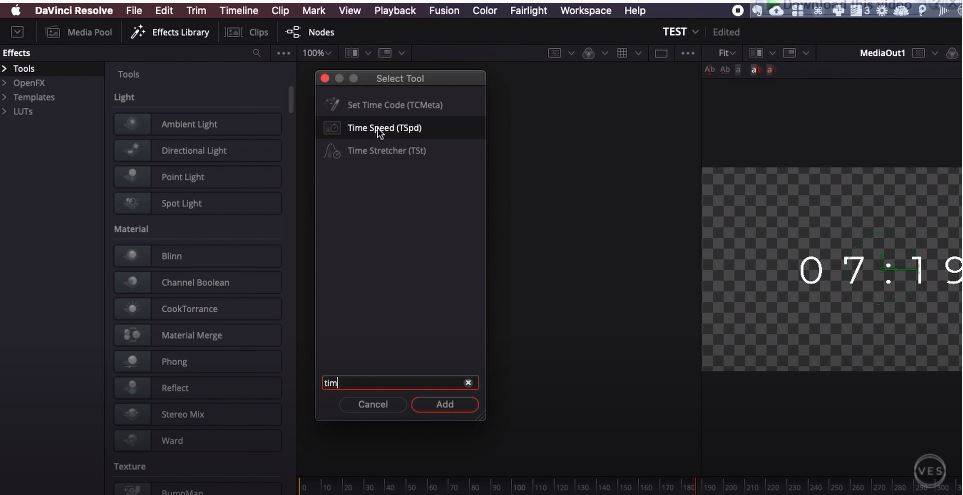
Task: Click the Material Merge effect label
Action: point(192,335)
